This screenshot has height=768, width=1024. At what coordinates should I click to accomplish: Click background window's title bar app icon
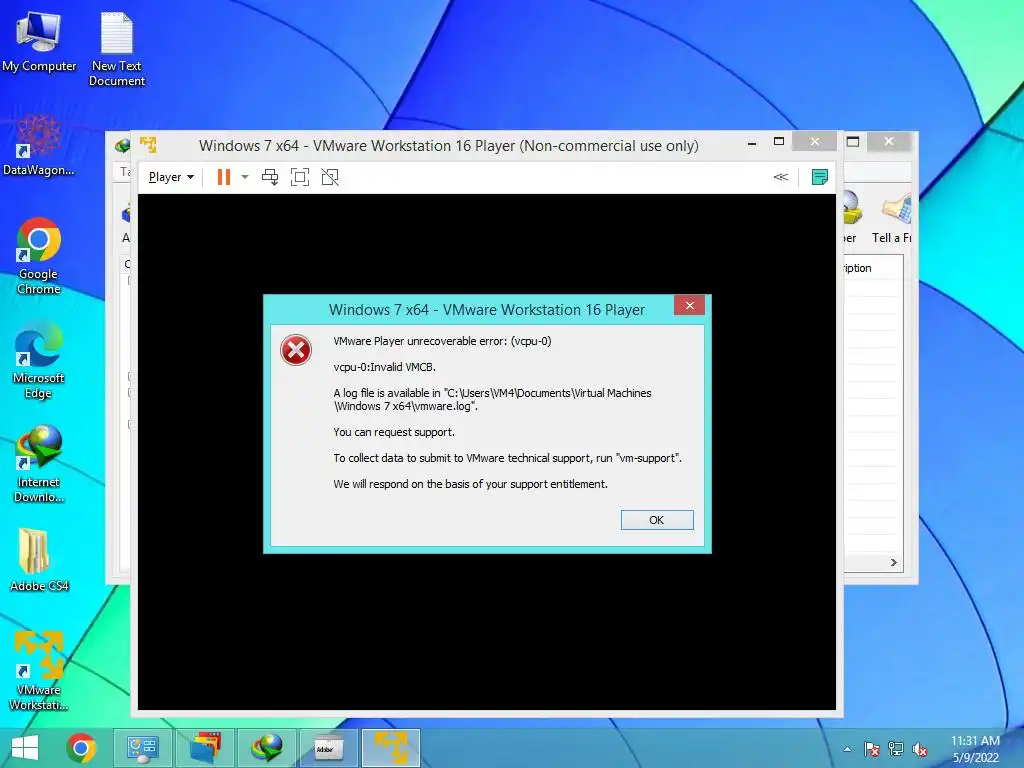tap(121, 145)
